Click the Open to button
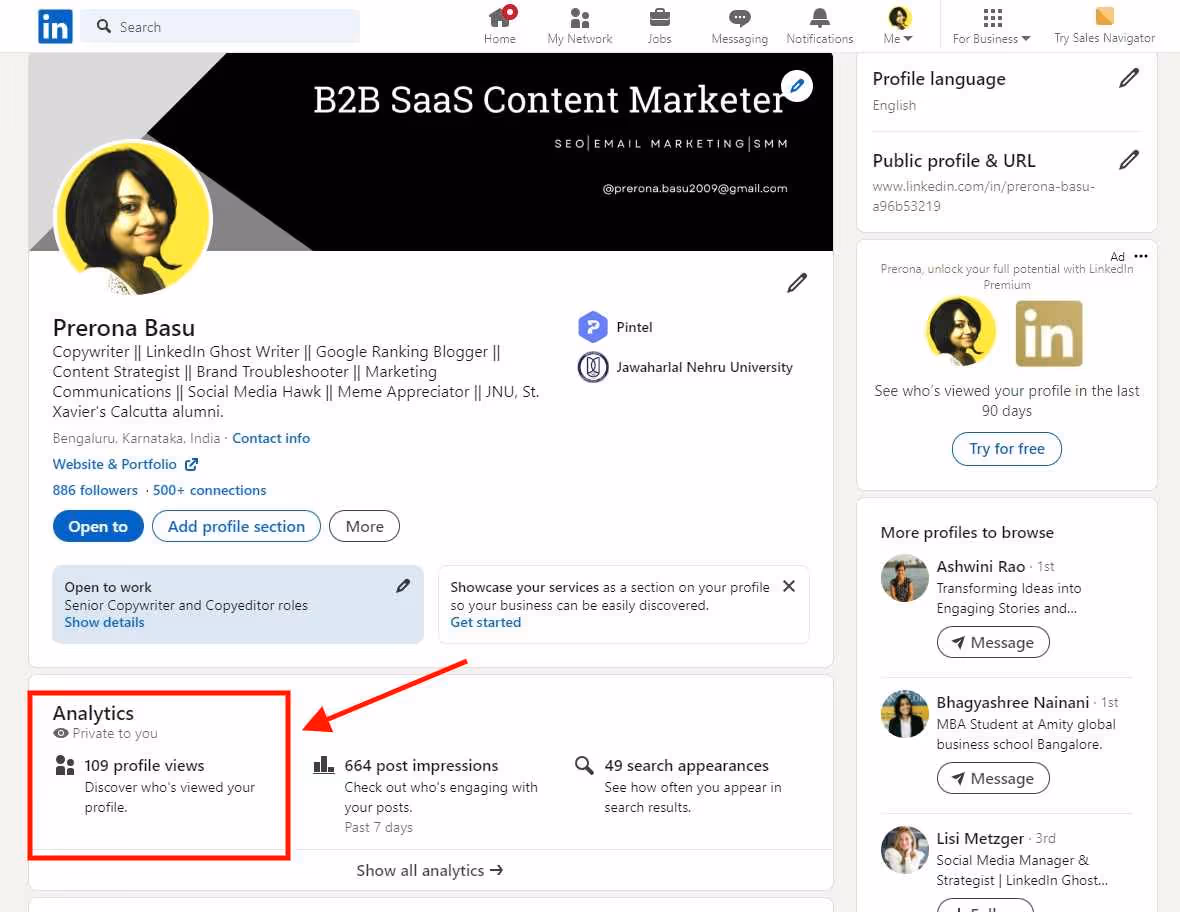 pos(98,526)
